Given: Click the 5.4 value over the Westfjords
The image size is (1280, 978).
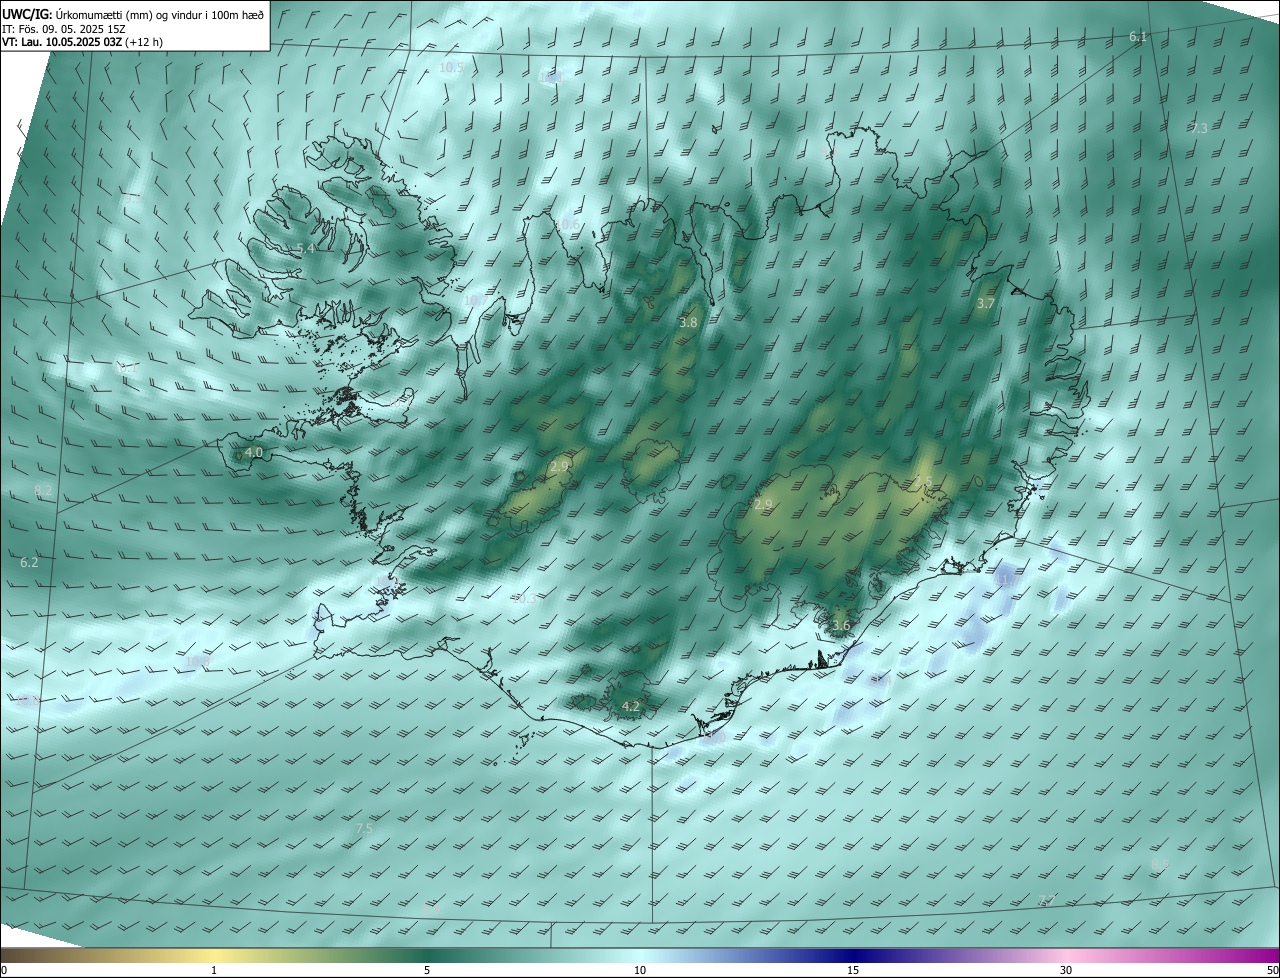Looking at the screenshot, I should (x=305, y=248).
